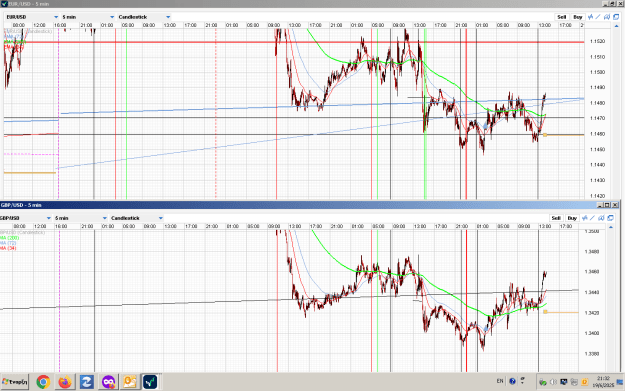Open Google Chrome from taskbar
Image resolution: width=625 pixels, height=391 pixels.
point(43,382)
